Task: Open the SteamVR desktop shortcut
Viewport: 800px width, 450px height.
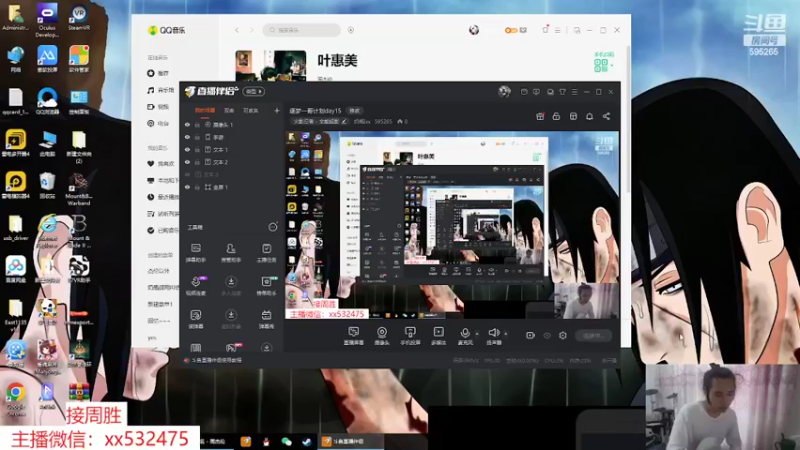Action: pos(79,18)
